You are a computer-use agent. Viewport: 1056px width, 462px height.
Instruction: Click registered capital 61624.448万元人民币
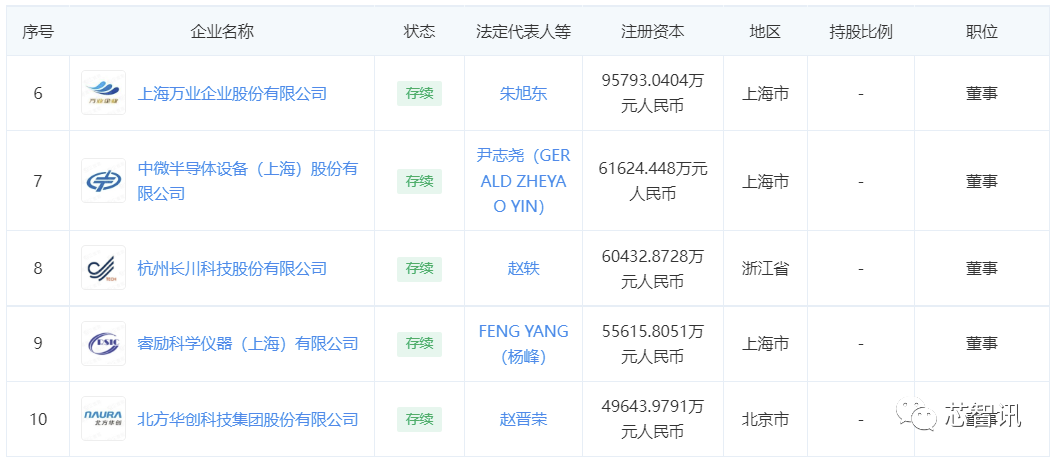coord(653,181)
